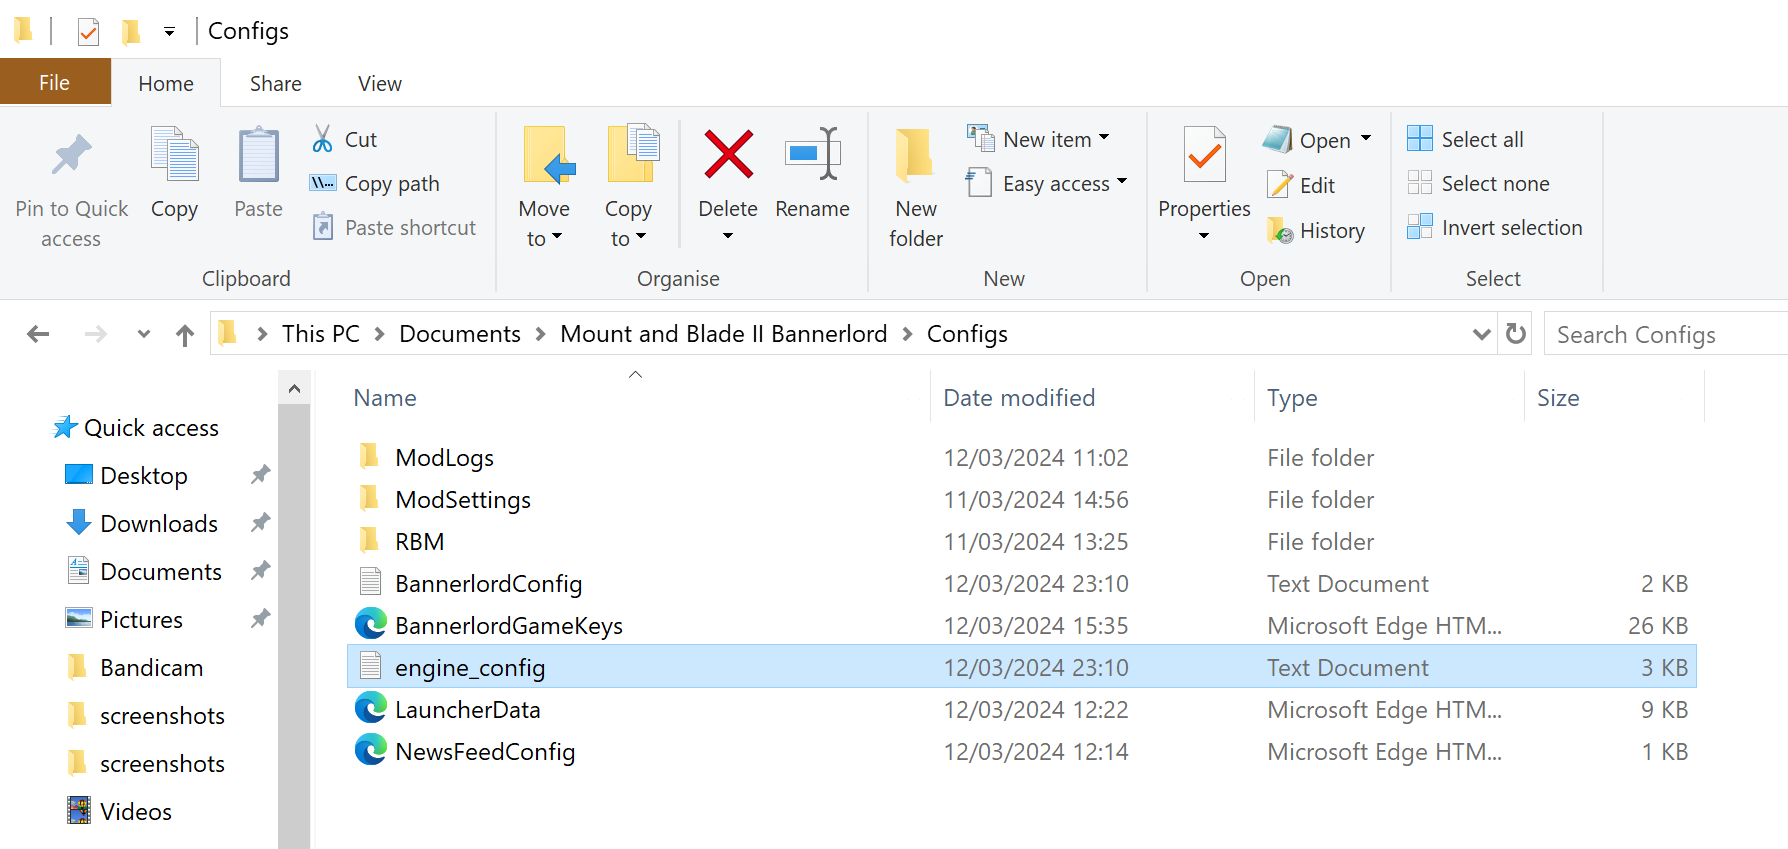Open Videos in the sidebar
Screen dimensions: 1788x849
pyautogui.click(x=136, y=812)
